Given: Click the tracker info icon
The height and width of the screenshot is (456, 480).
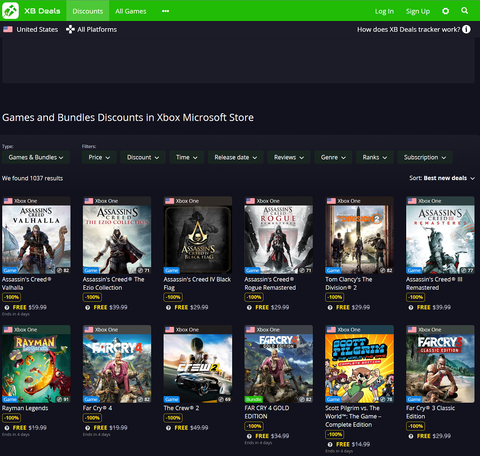Looking at the screenshot, I should (x=467, y=29).
